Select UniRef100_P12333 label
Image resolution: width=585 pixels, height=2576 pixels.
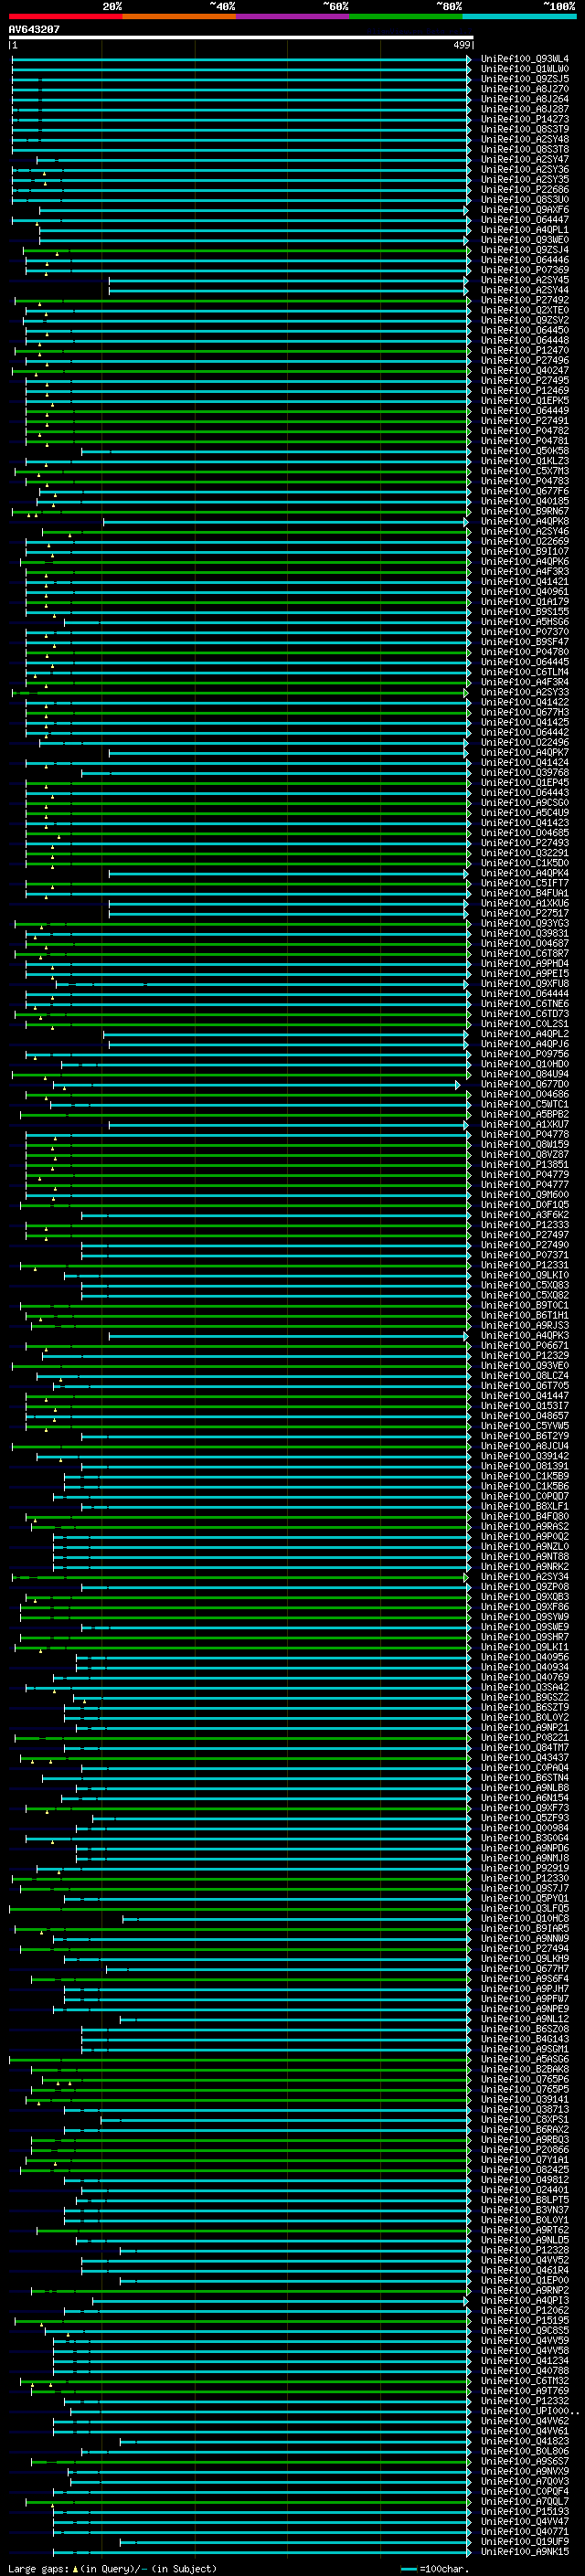pos(524,1225)
